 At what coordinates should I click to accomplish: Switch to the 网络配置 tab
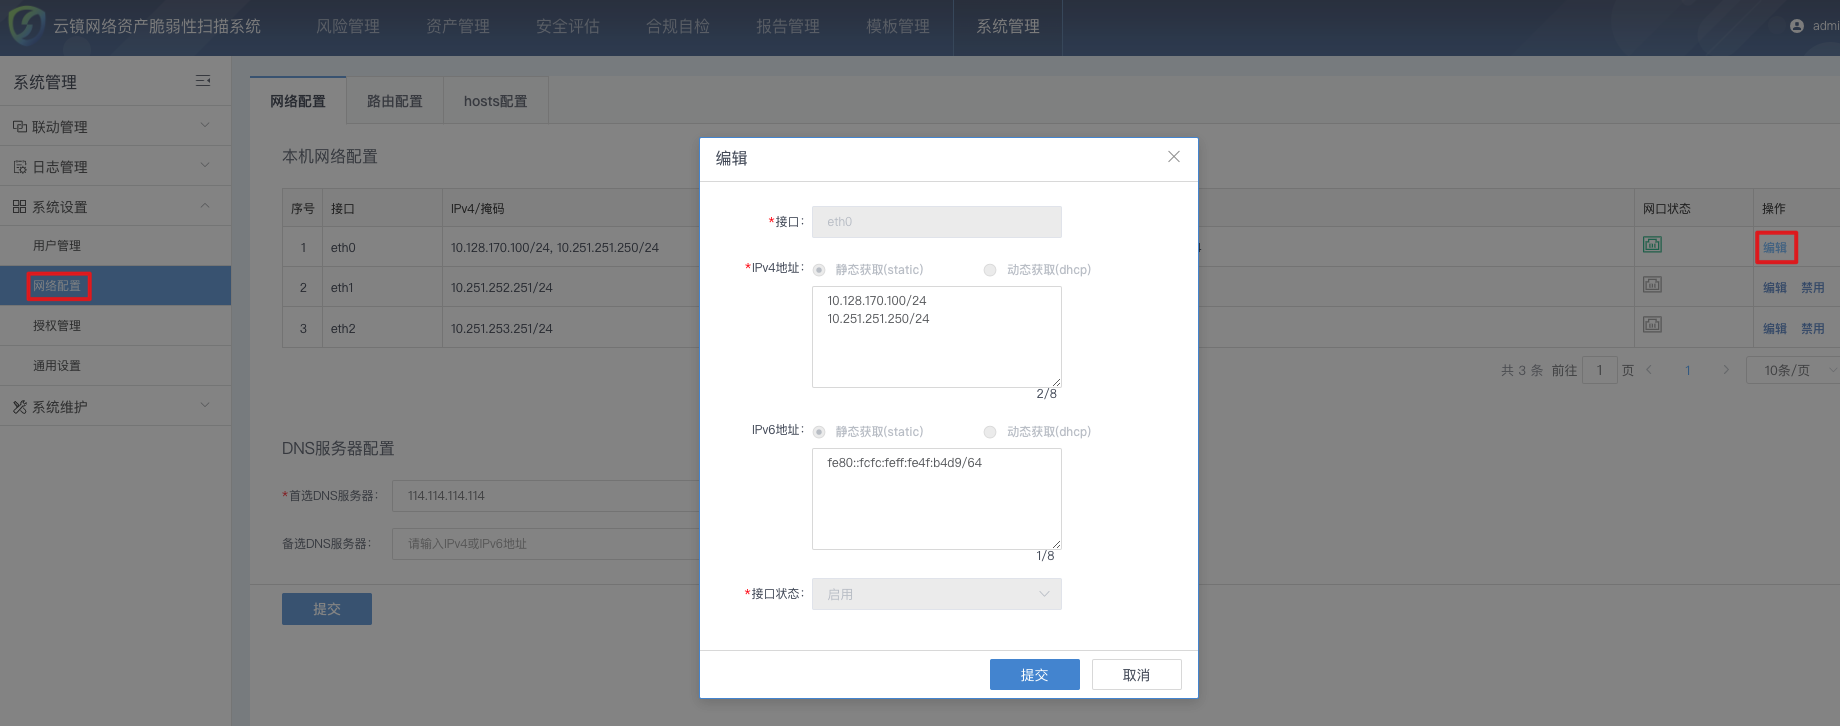point(298,101)
